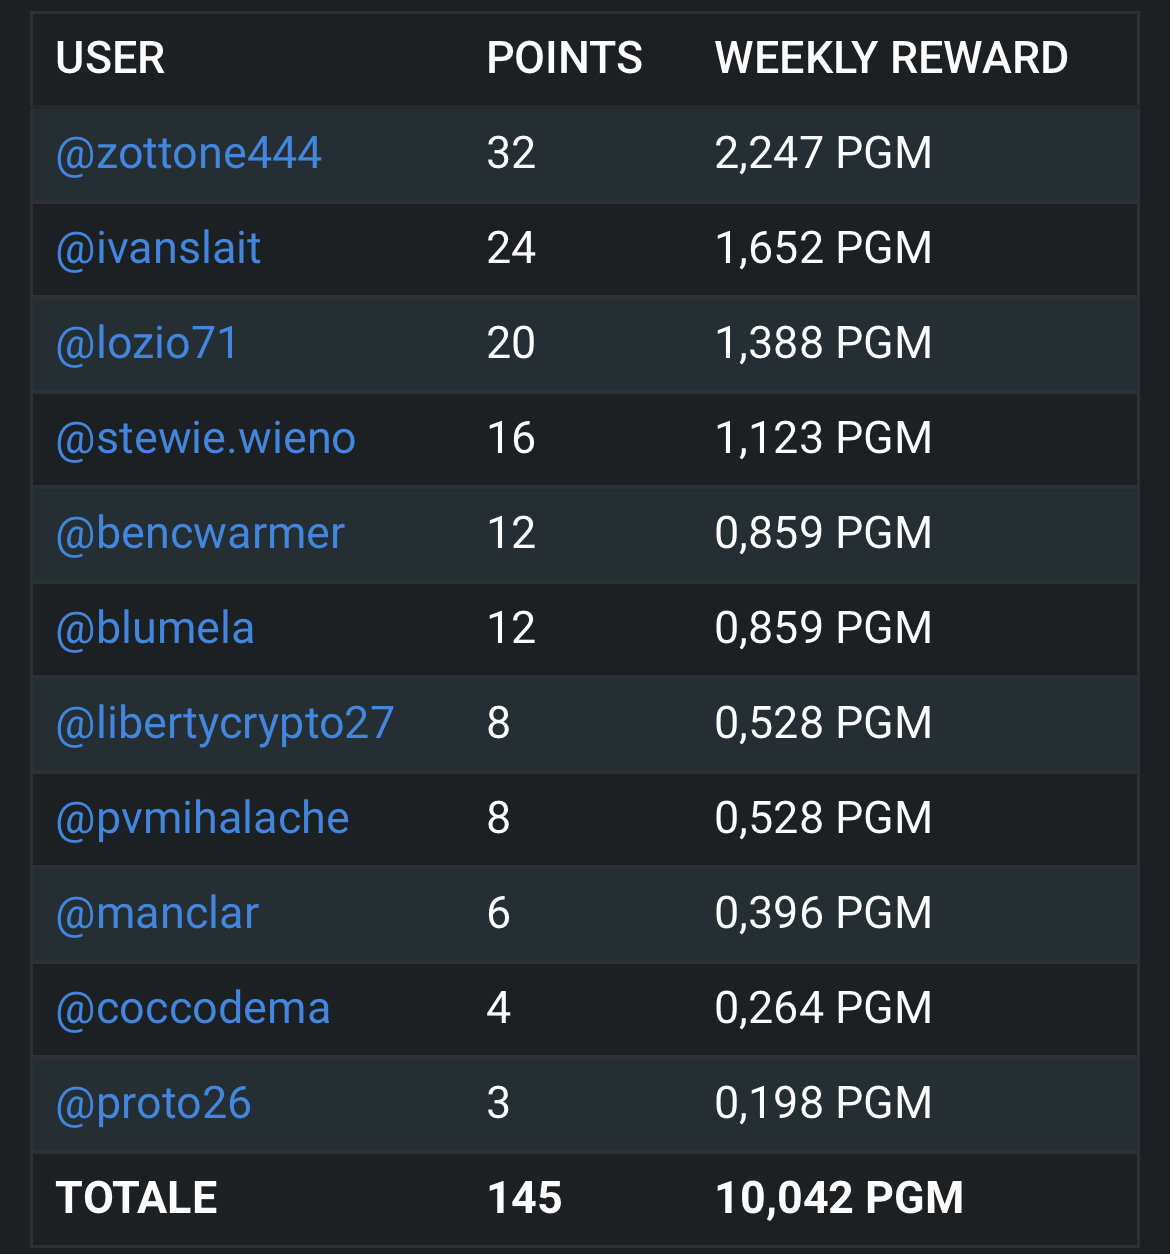Click the @pvmihalache user link
The image size is (1170, 1254).
pos(203,818)
